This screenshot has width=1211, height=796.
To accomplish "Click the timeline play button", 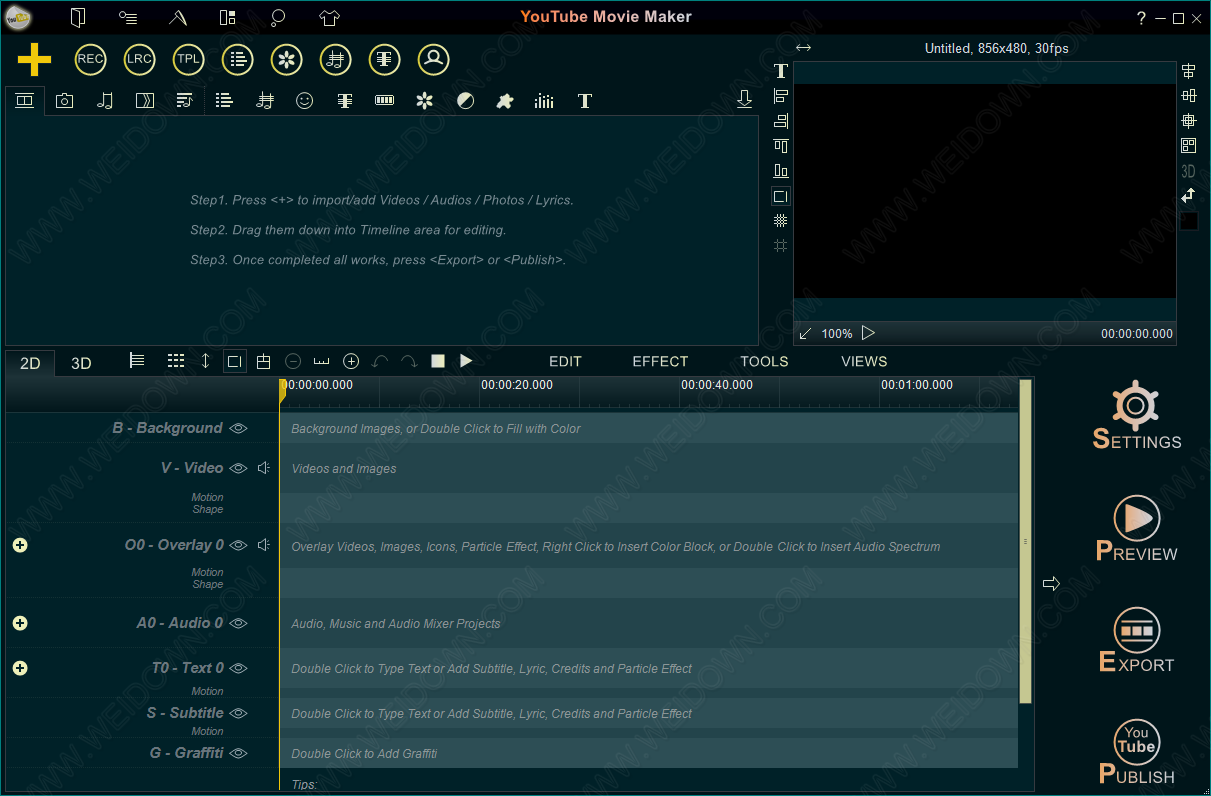I will point(466,361).
